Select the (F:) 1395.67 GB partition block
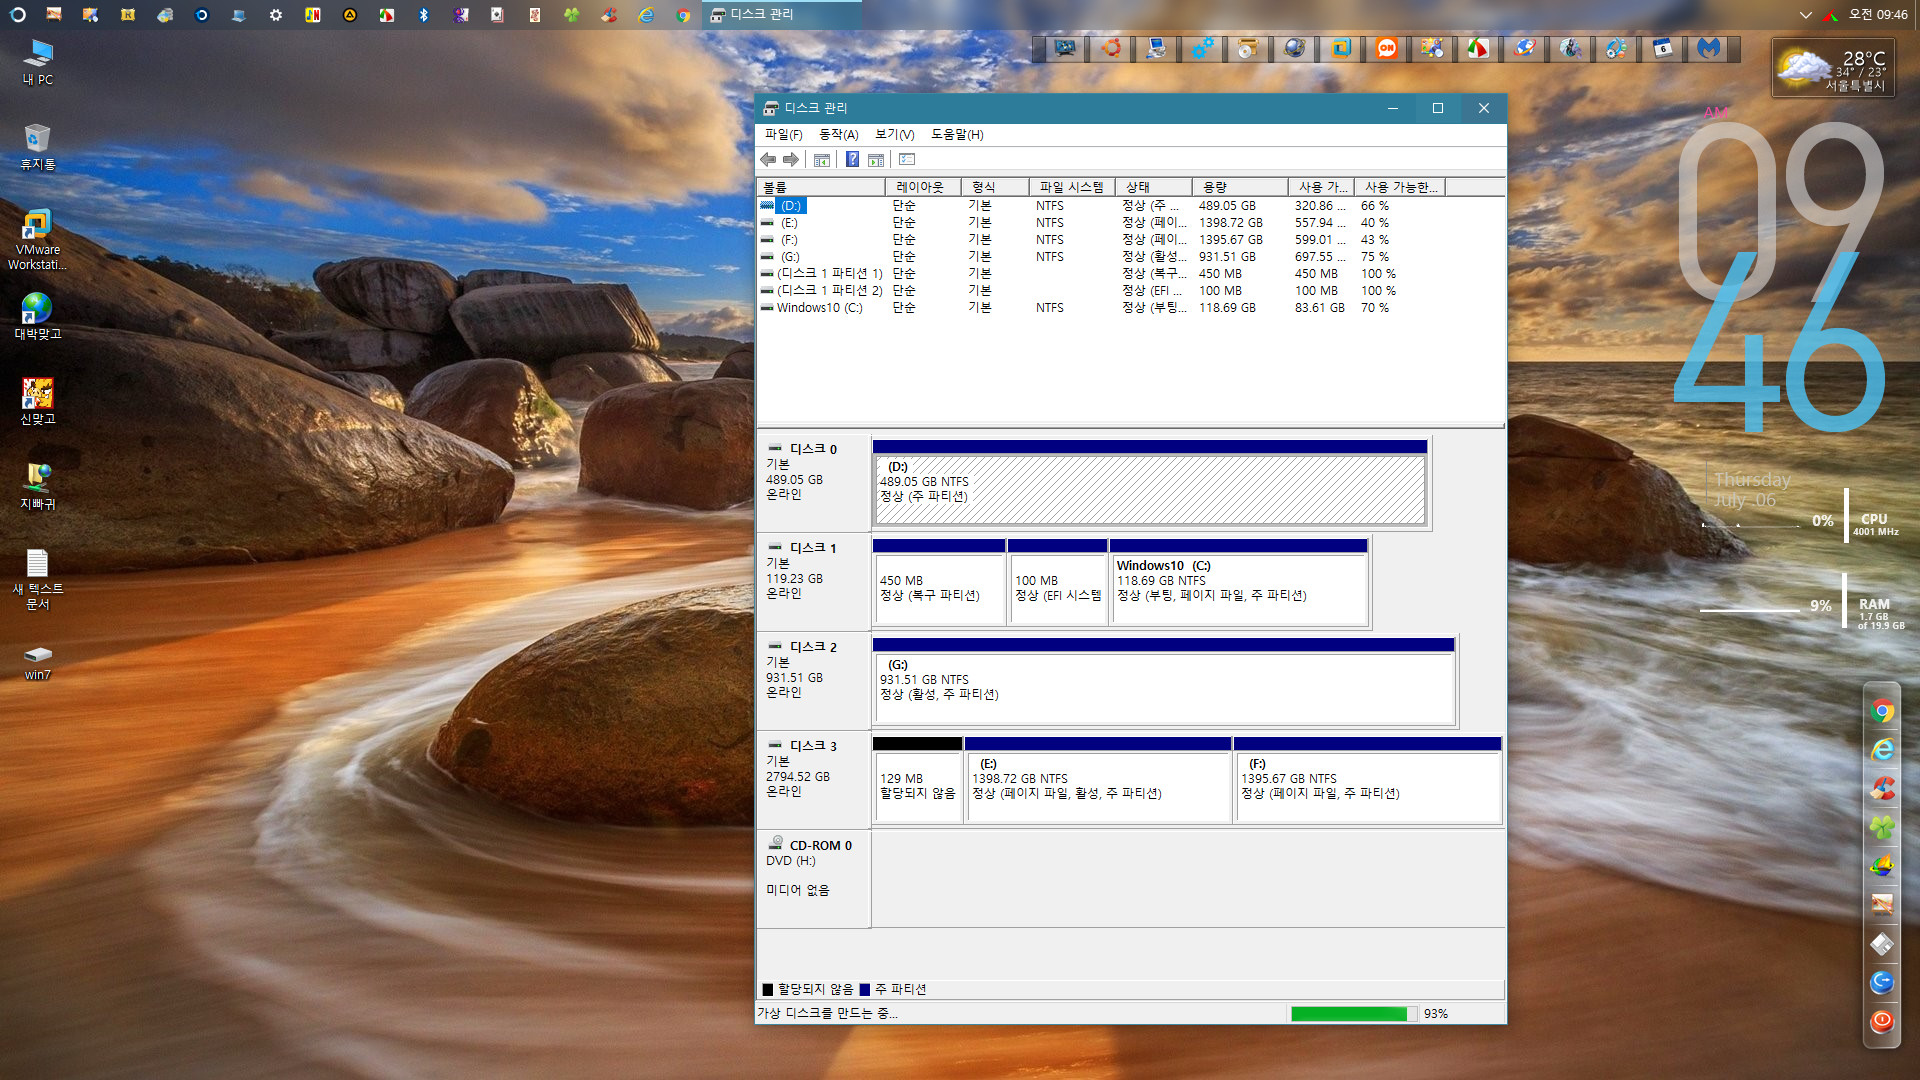The image size is (1920, 1080). [1368, 780]
